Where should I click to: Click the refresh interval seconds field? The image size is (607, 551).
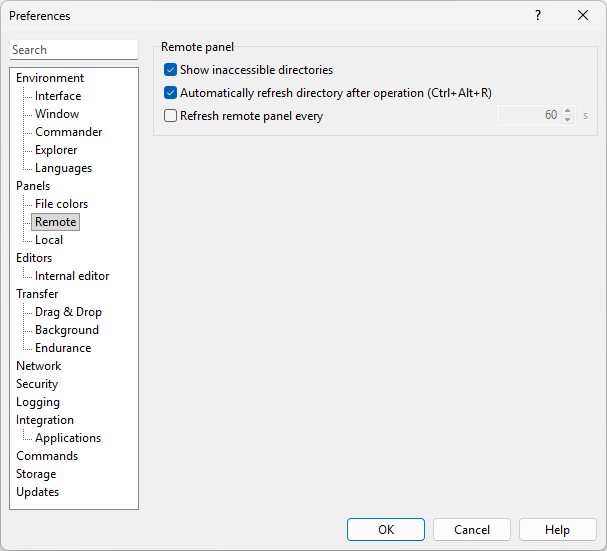[530, 116]
